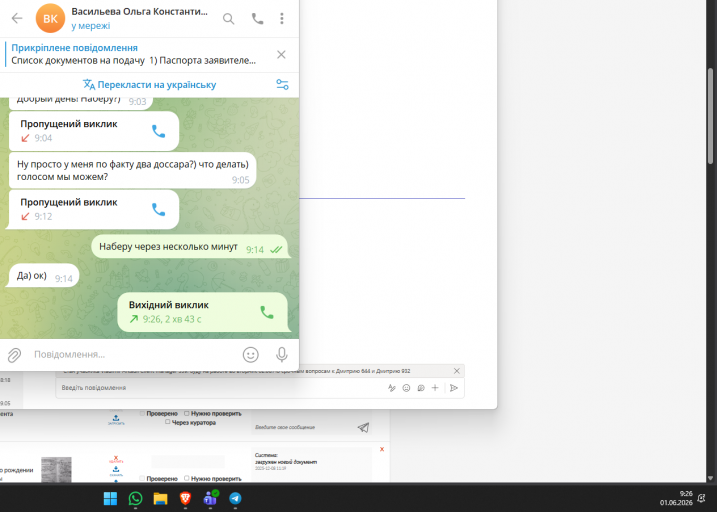This screenshot has width=717, height=512.
Task: Check the upper Нужно проверить checkbox
Action: [187, 413]
